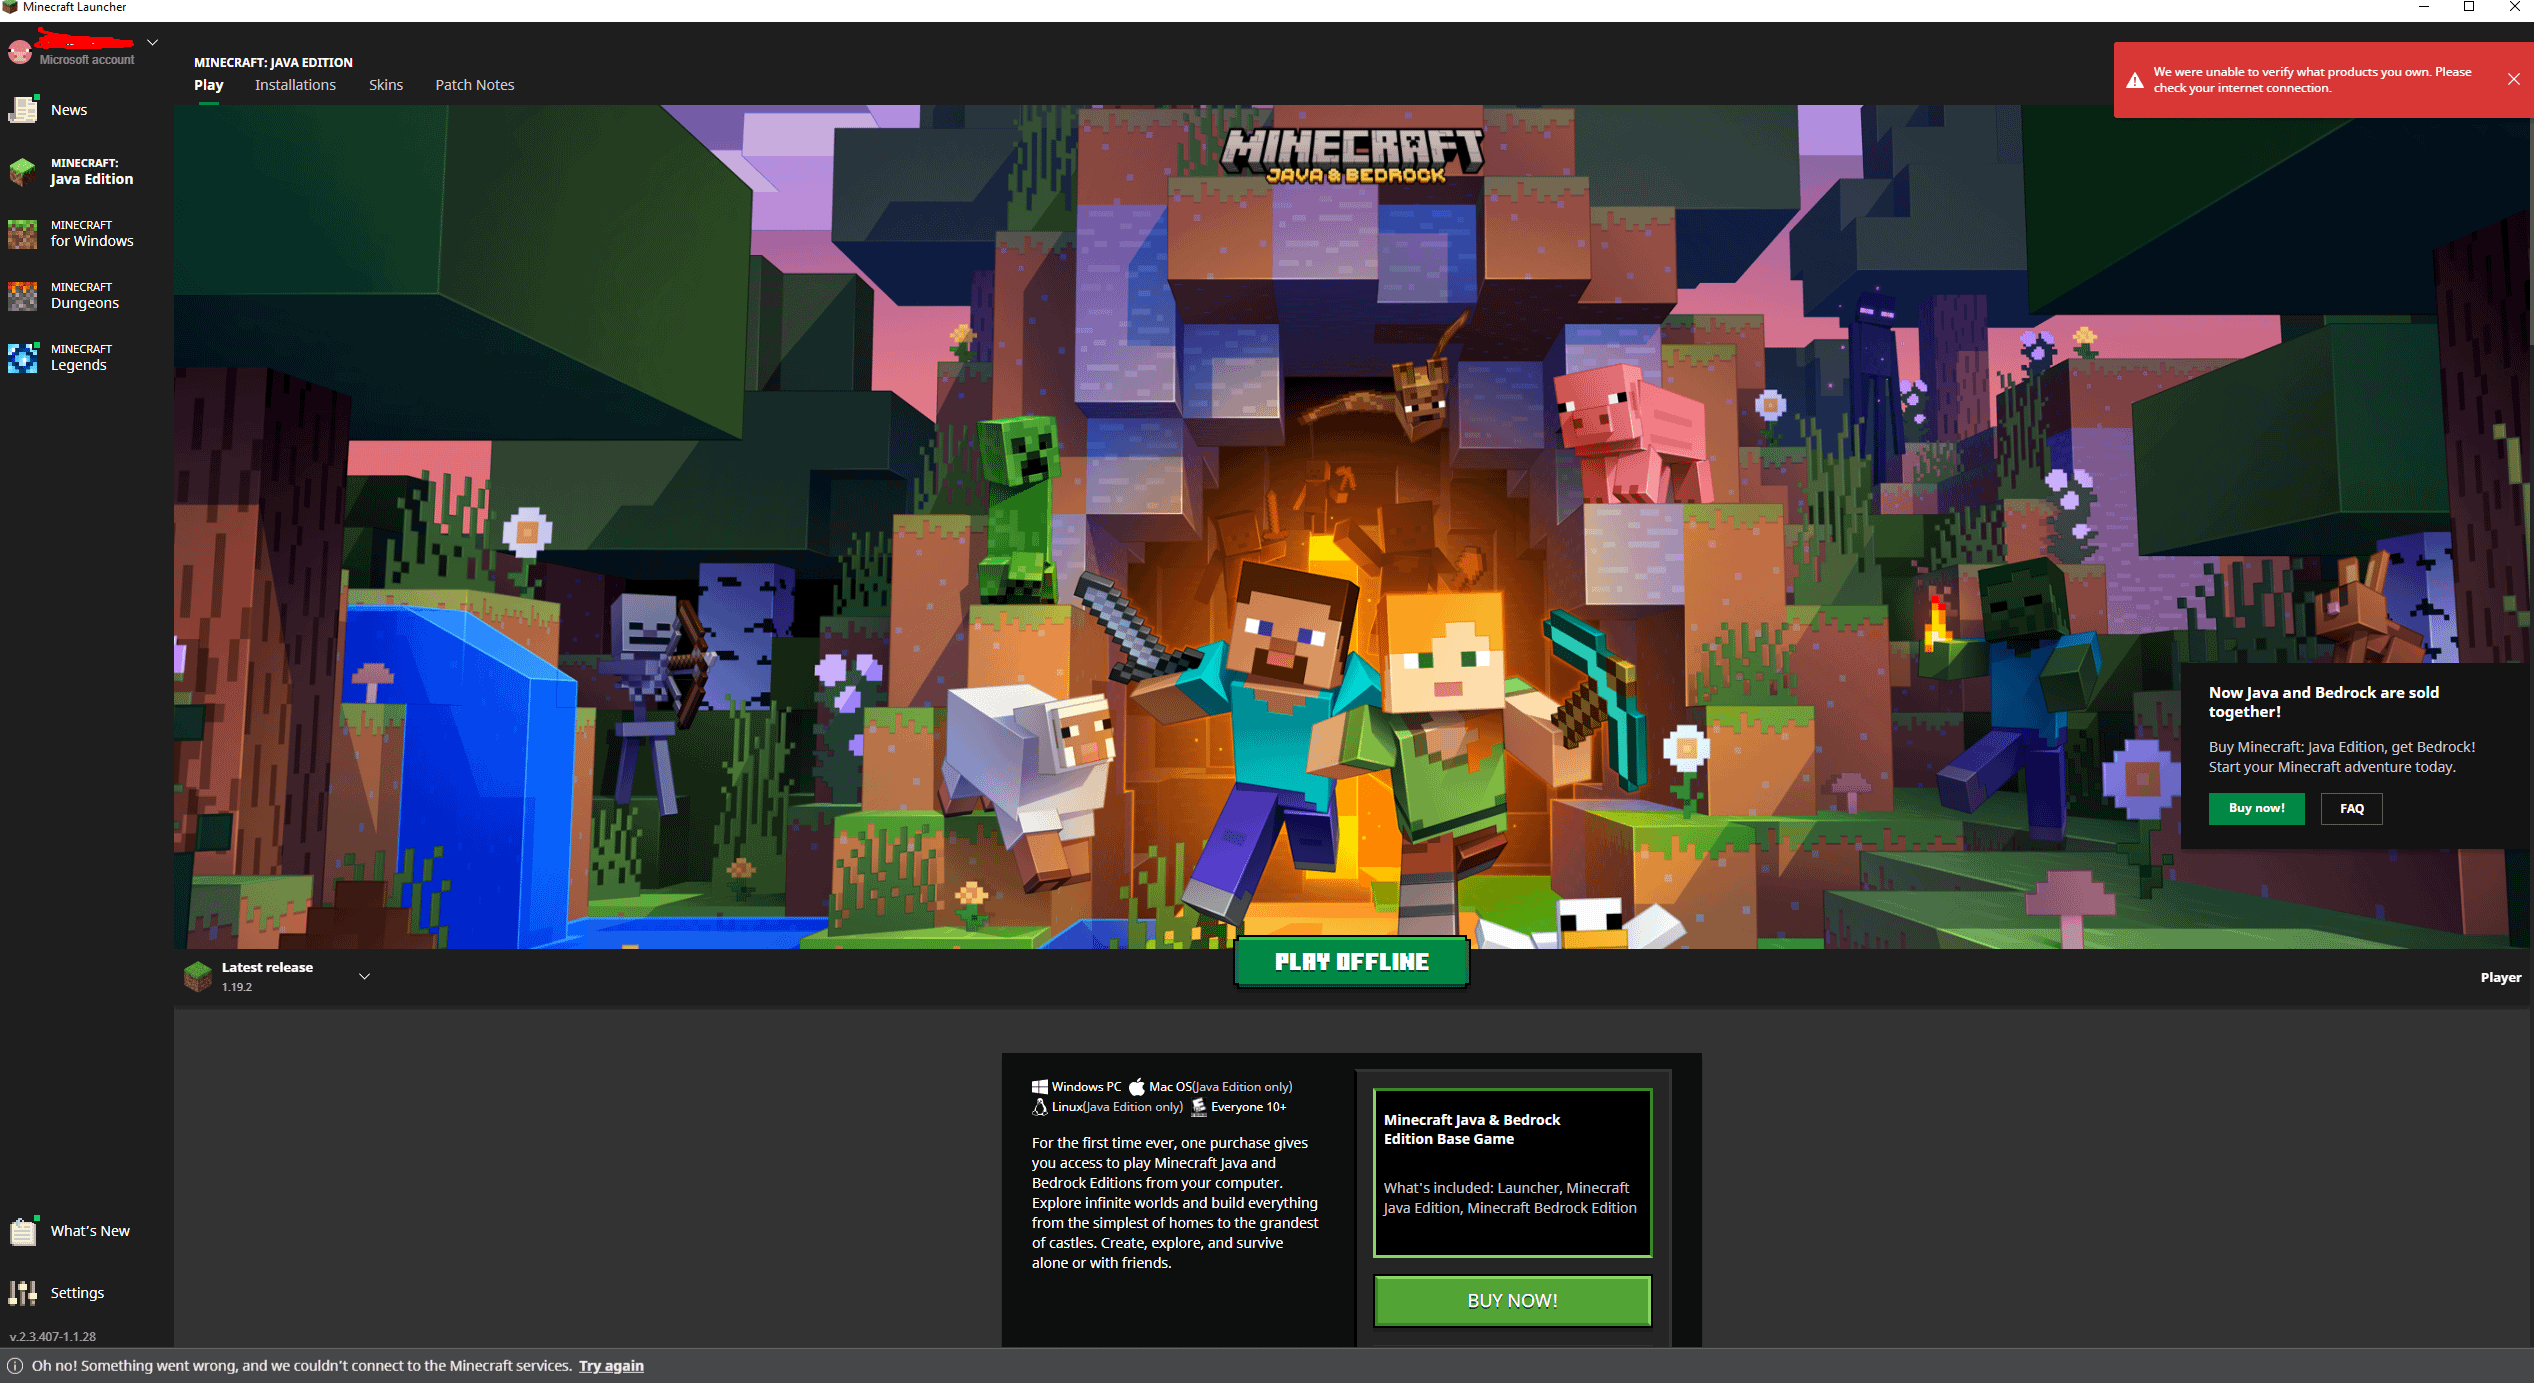Click BUY NOW! for Java & Bedrock
2534x1383 pixels.
pyautogui.click(x=1511, y=1300)
